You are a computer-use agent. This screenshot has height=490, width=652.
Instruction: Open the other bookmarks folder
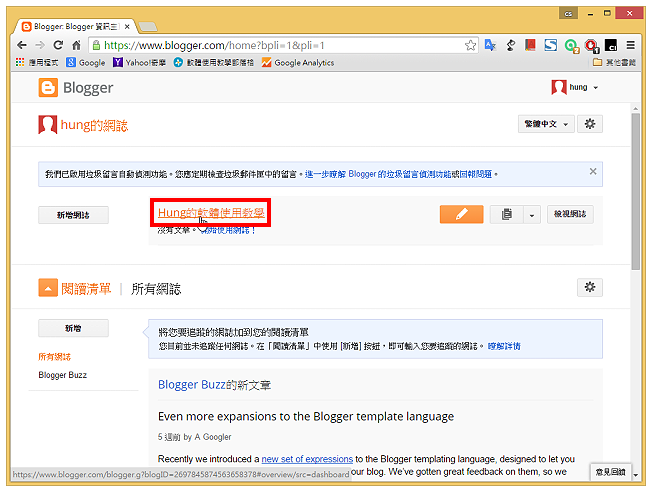[x=614, y=62]
